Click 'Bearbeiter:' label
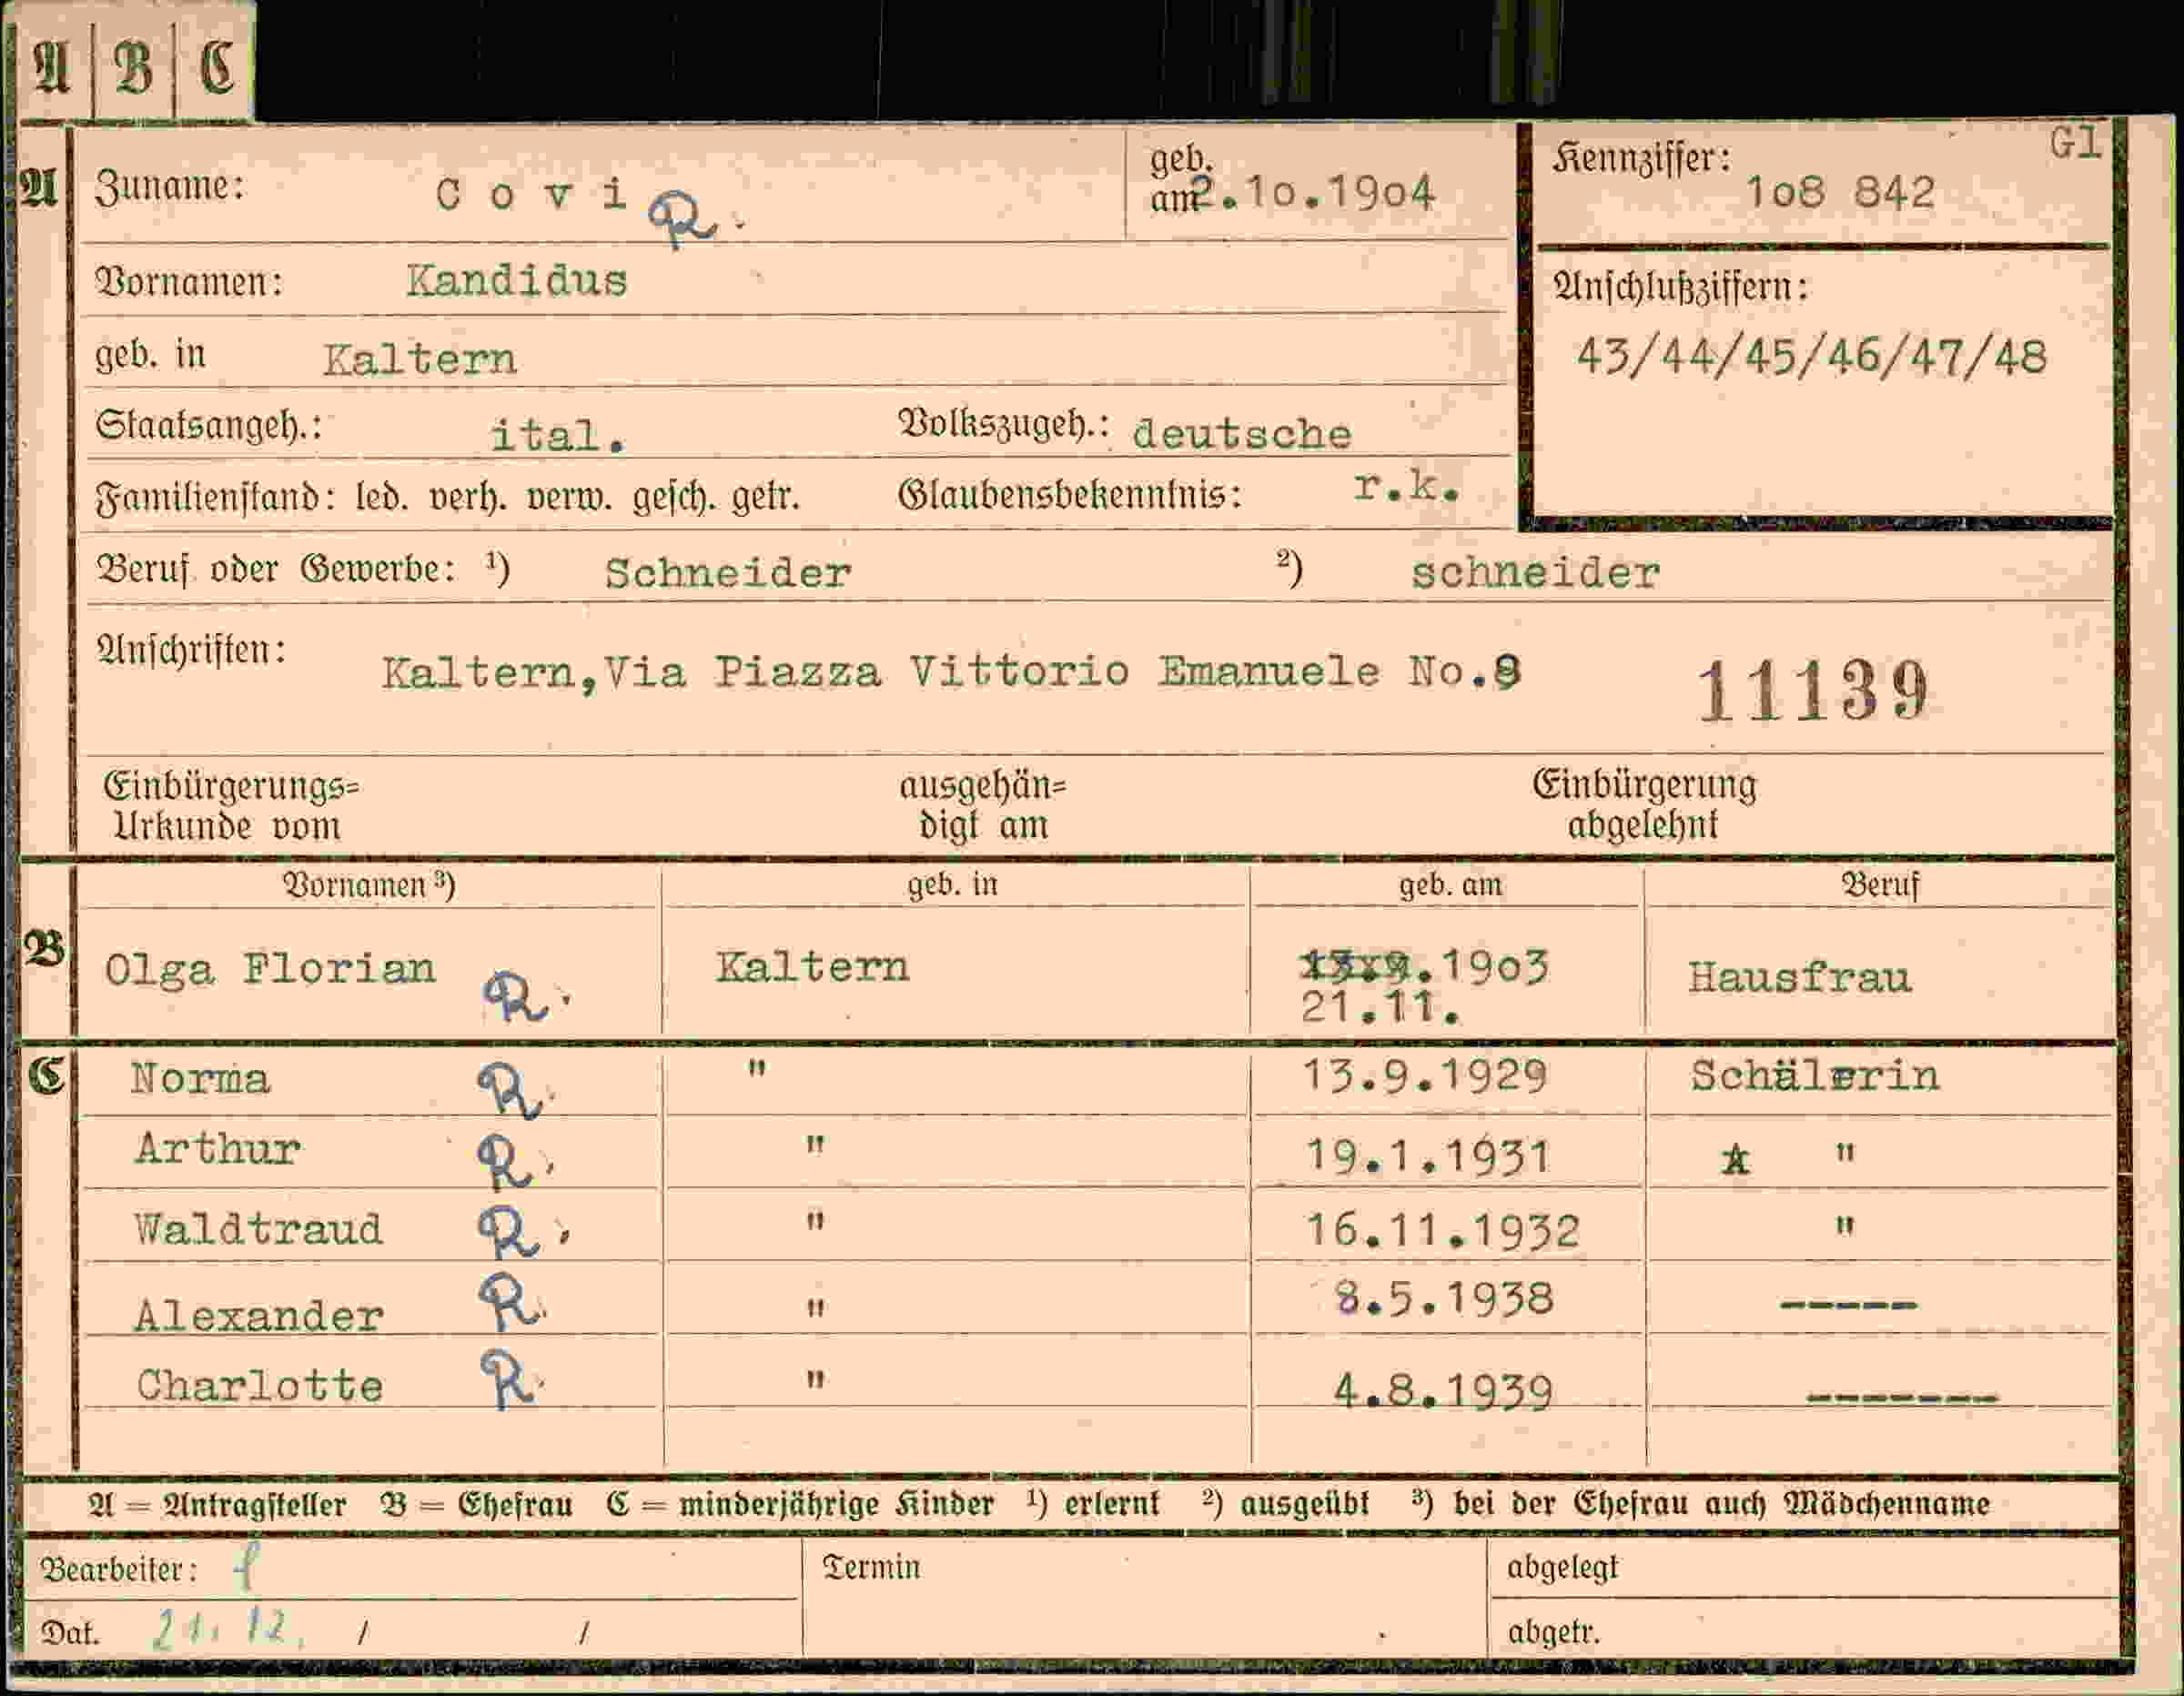Image resolution: width=2184 pixels, height=1696 pixels. coord(118,1570)
